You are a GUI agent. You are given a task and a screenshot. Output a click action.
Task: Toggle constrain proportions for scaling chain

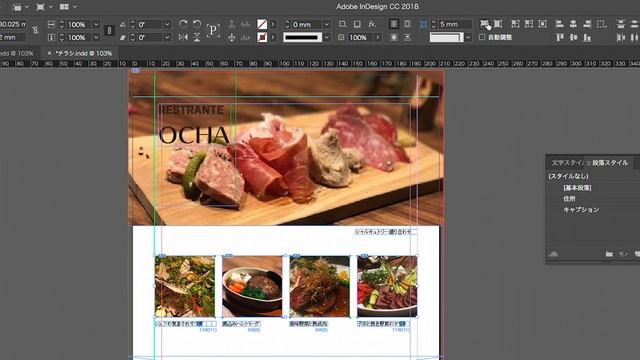point(109,31)
